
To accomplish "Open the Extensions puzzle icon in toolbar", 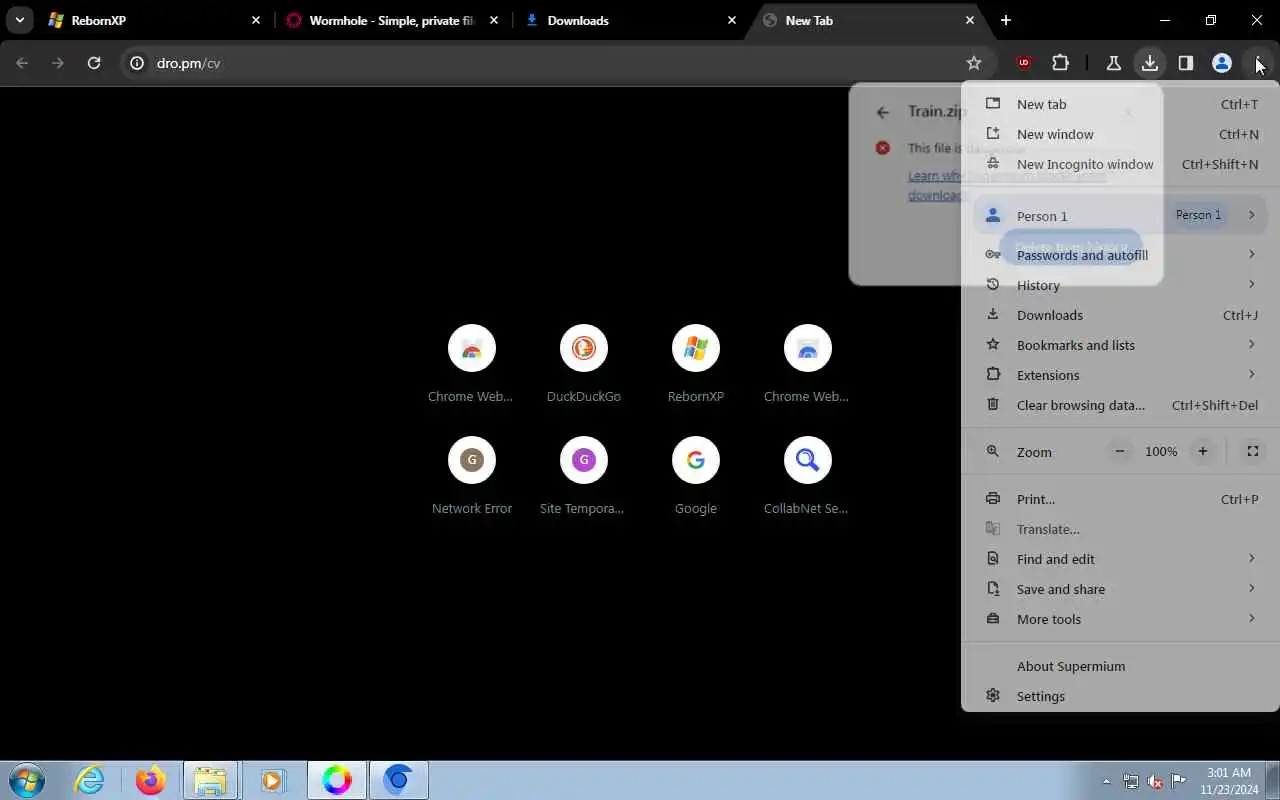I will [x=1060, y=63].
